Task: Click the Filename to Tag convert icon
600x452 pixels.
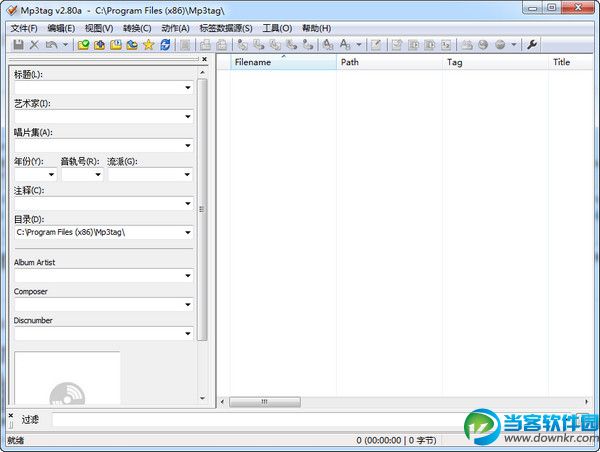Action: coord(259,45)
